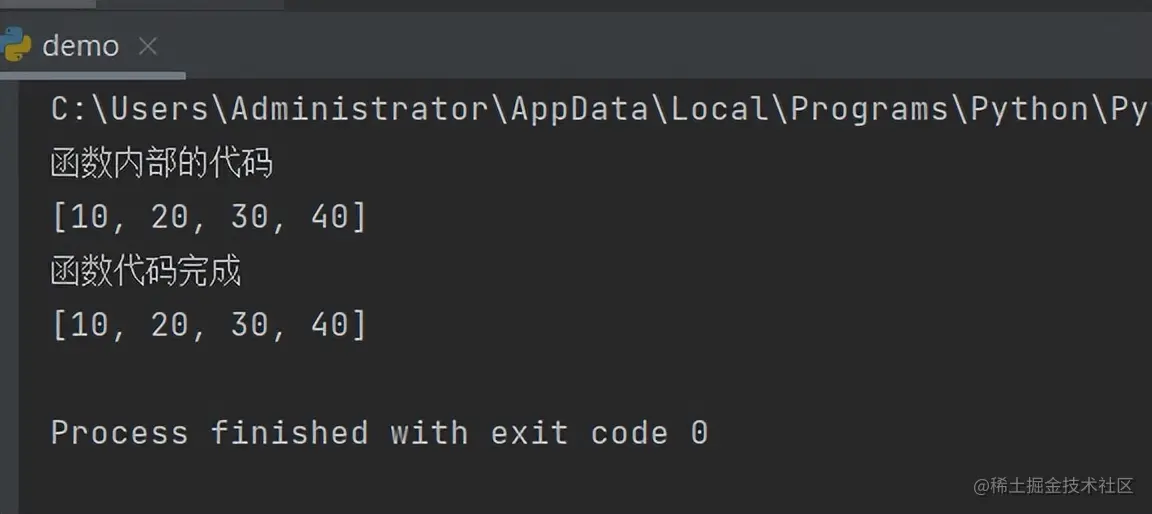The width and height of the screenshot is (1152, 514).
Task: Click the second [10, 20, 30, 40] output
Action: 209,325
